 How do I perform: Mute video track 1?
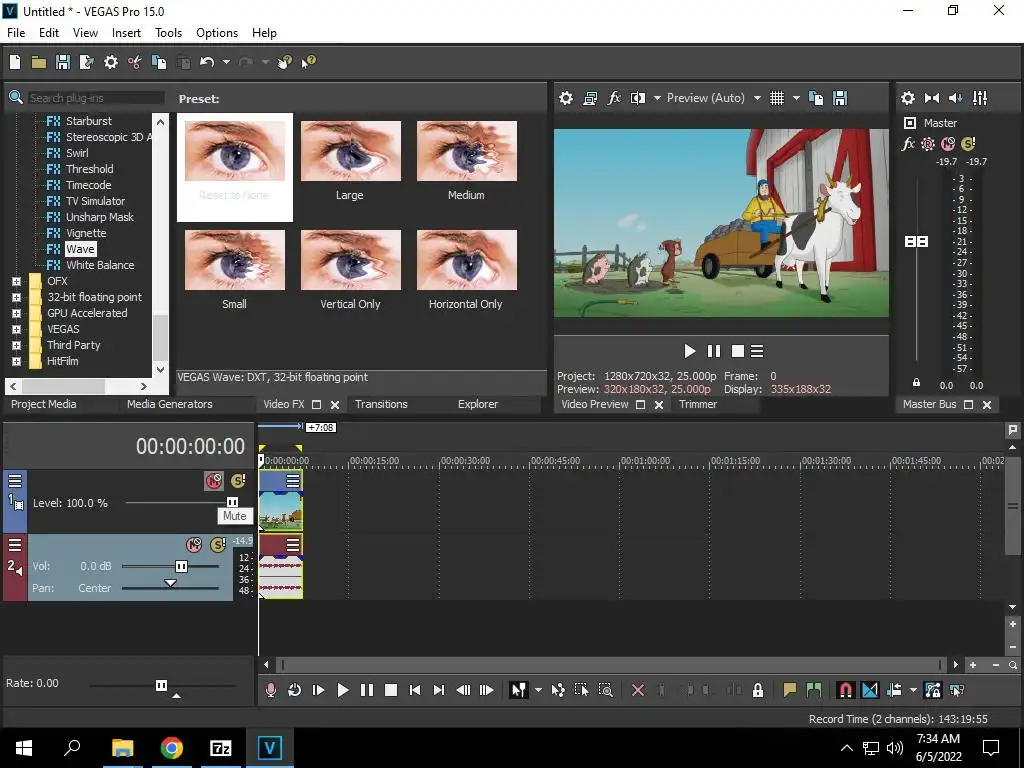coord(214,481)
